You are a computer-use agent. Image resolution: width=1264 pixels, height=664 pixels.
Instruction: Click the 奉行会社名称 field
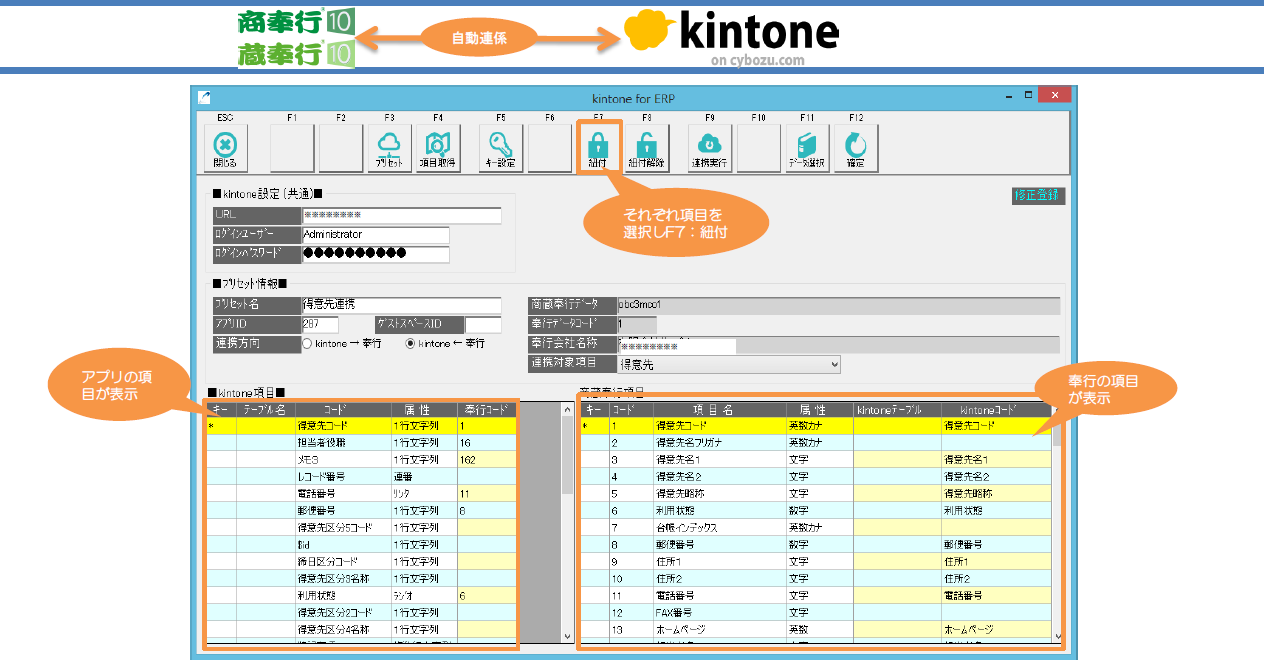(838, 345)
